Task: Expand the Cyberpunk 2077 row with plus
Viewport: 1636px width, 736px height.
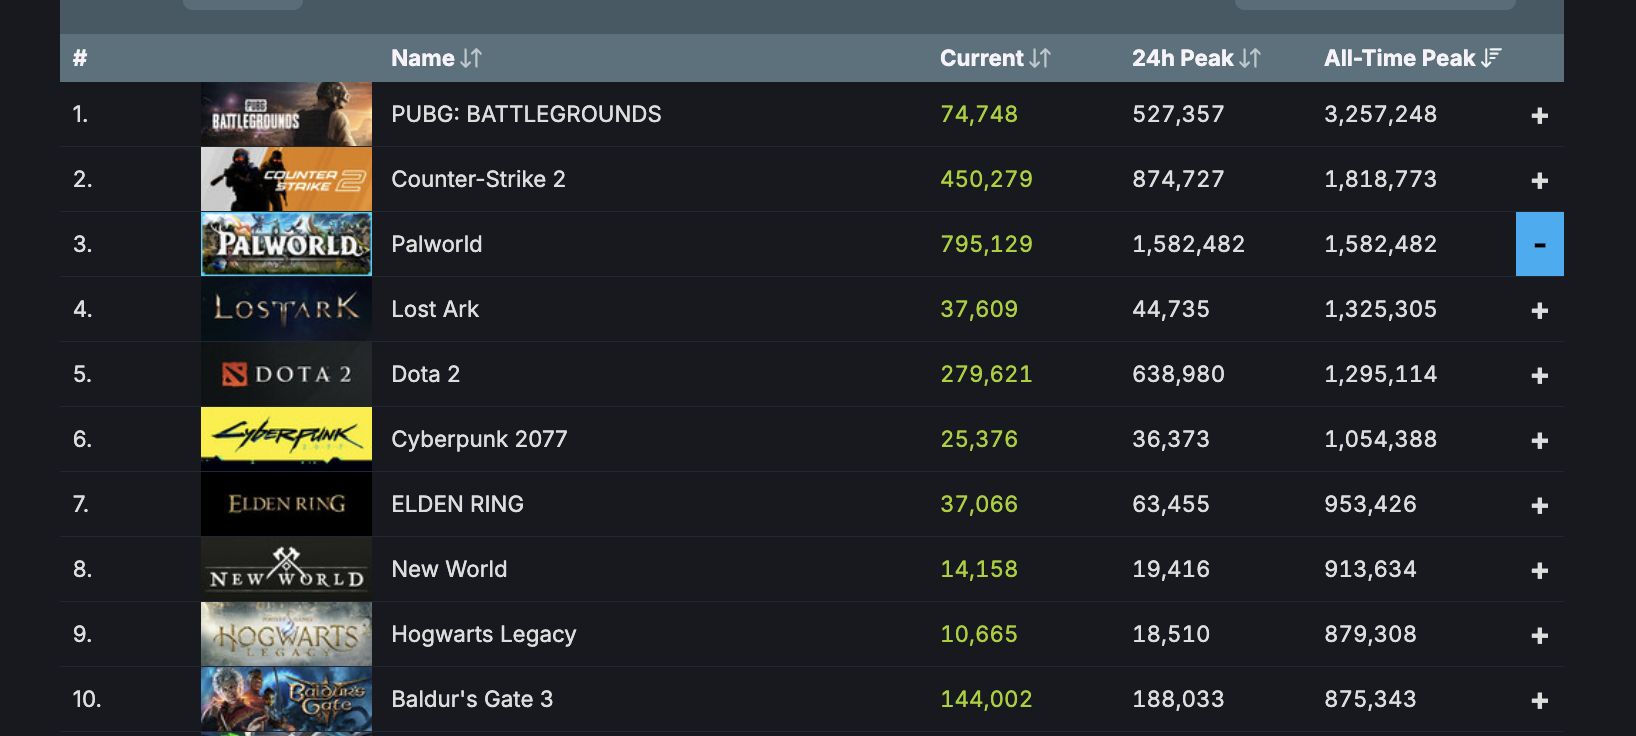Action: tap(1540, 440)
